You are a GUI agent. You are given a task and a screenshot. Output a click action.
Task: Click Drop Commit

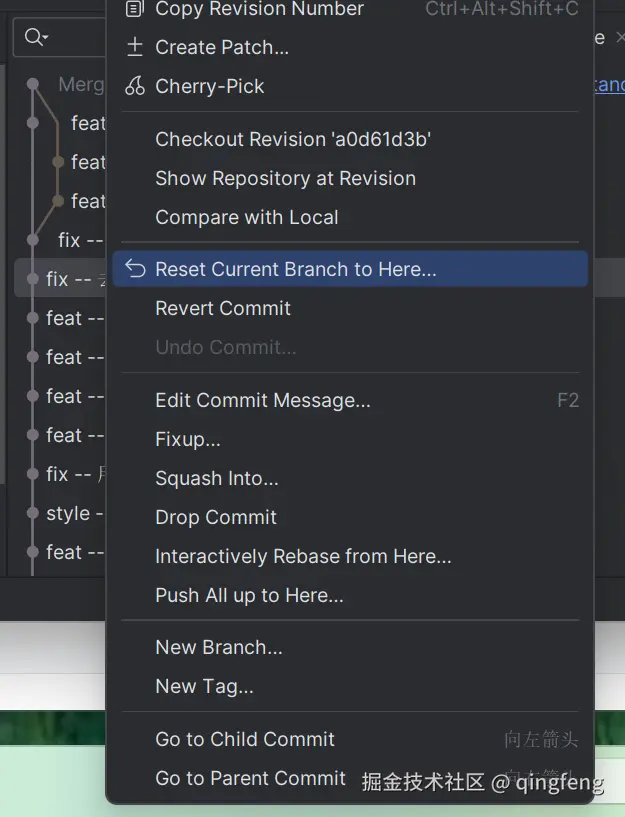coord(216,518)
